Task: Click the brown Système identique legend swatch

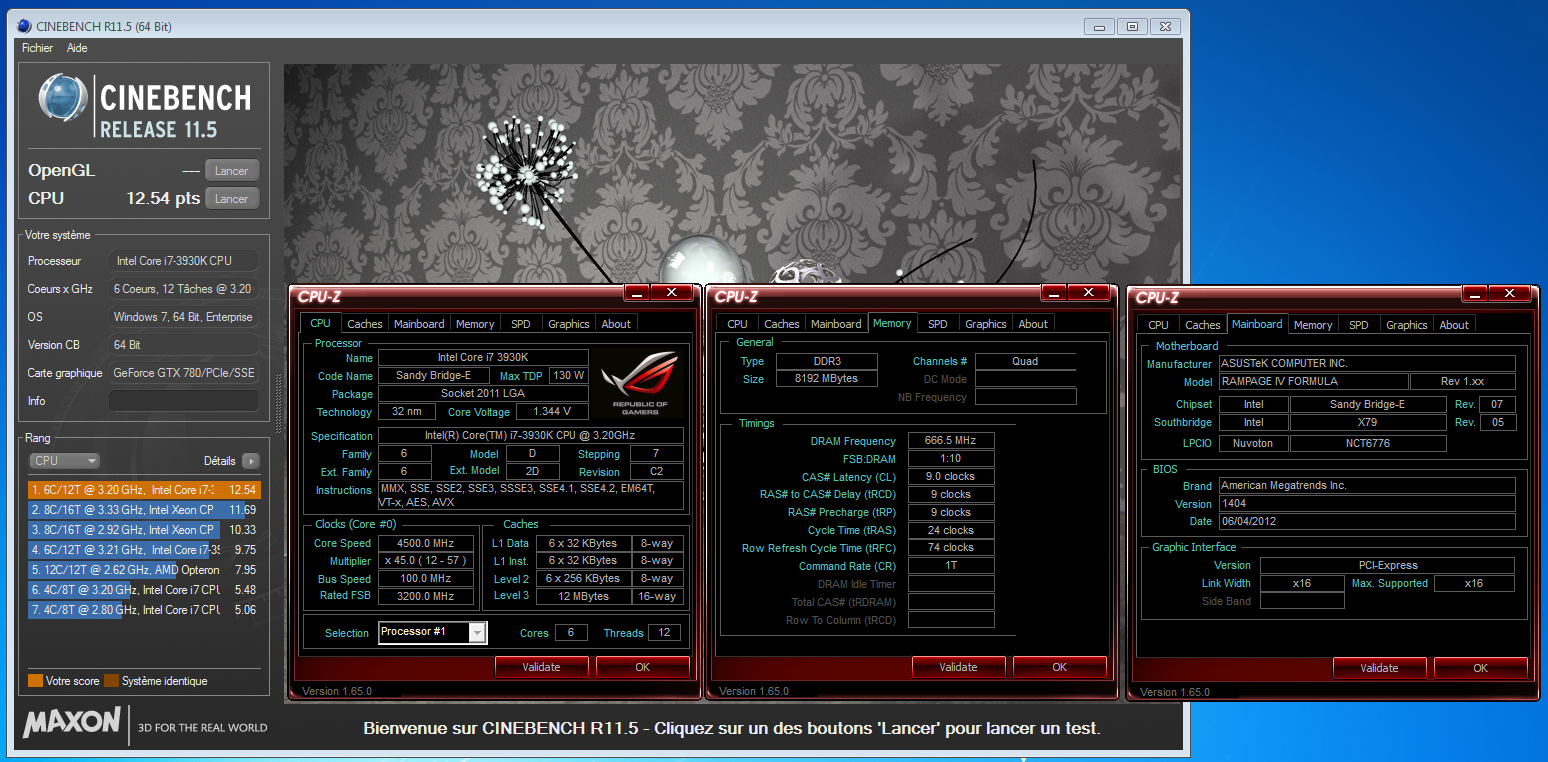Action: coord(112,681)
